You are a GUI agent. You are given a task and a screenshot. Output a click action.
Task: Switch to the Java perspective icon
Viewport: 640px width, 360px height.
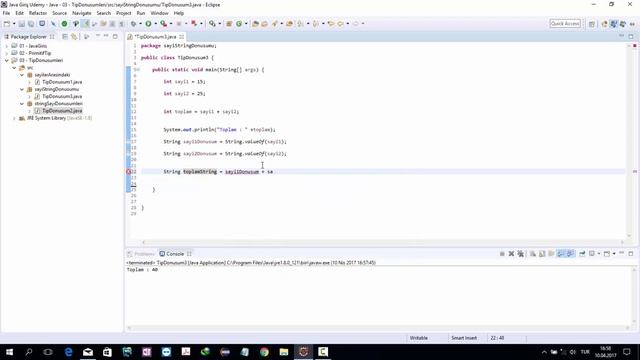pyautogui.click(x=613, y=24)
